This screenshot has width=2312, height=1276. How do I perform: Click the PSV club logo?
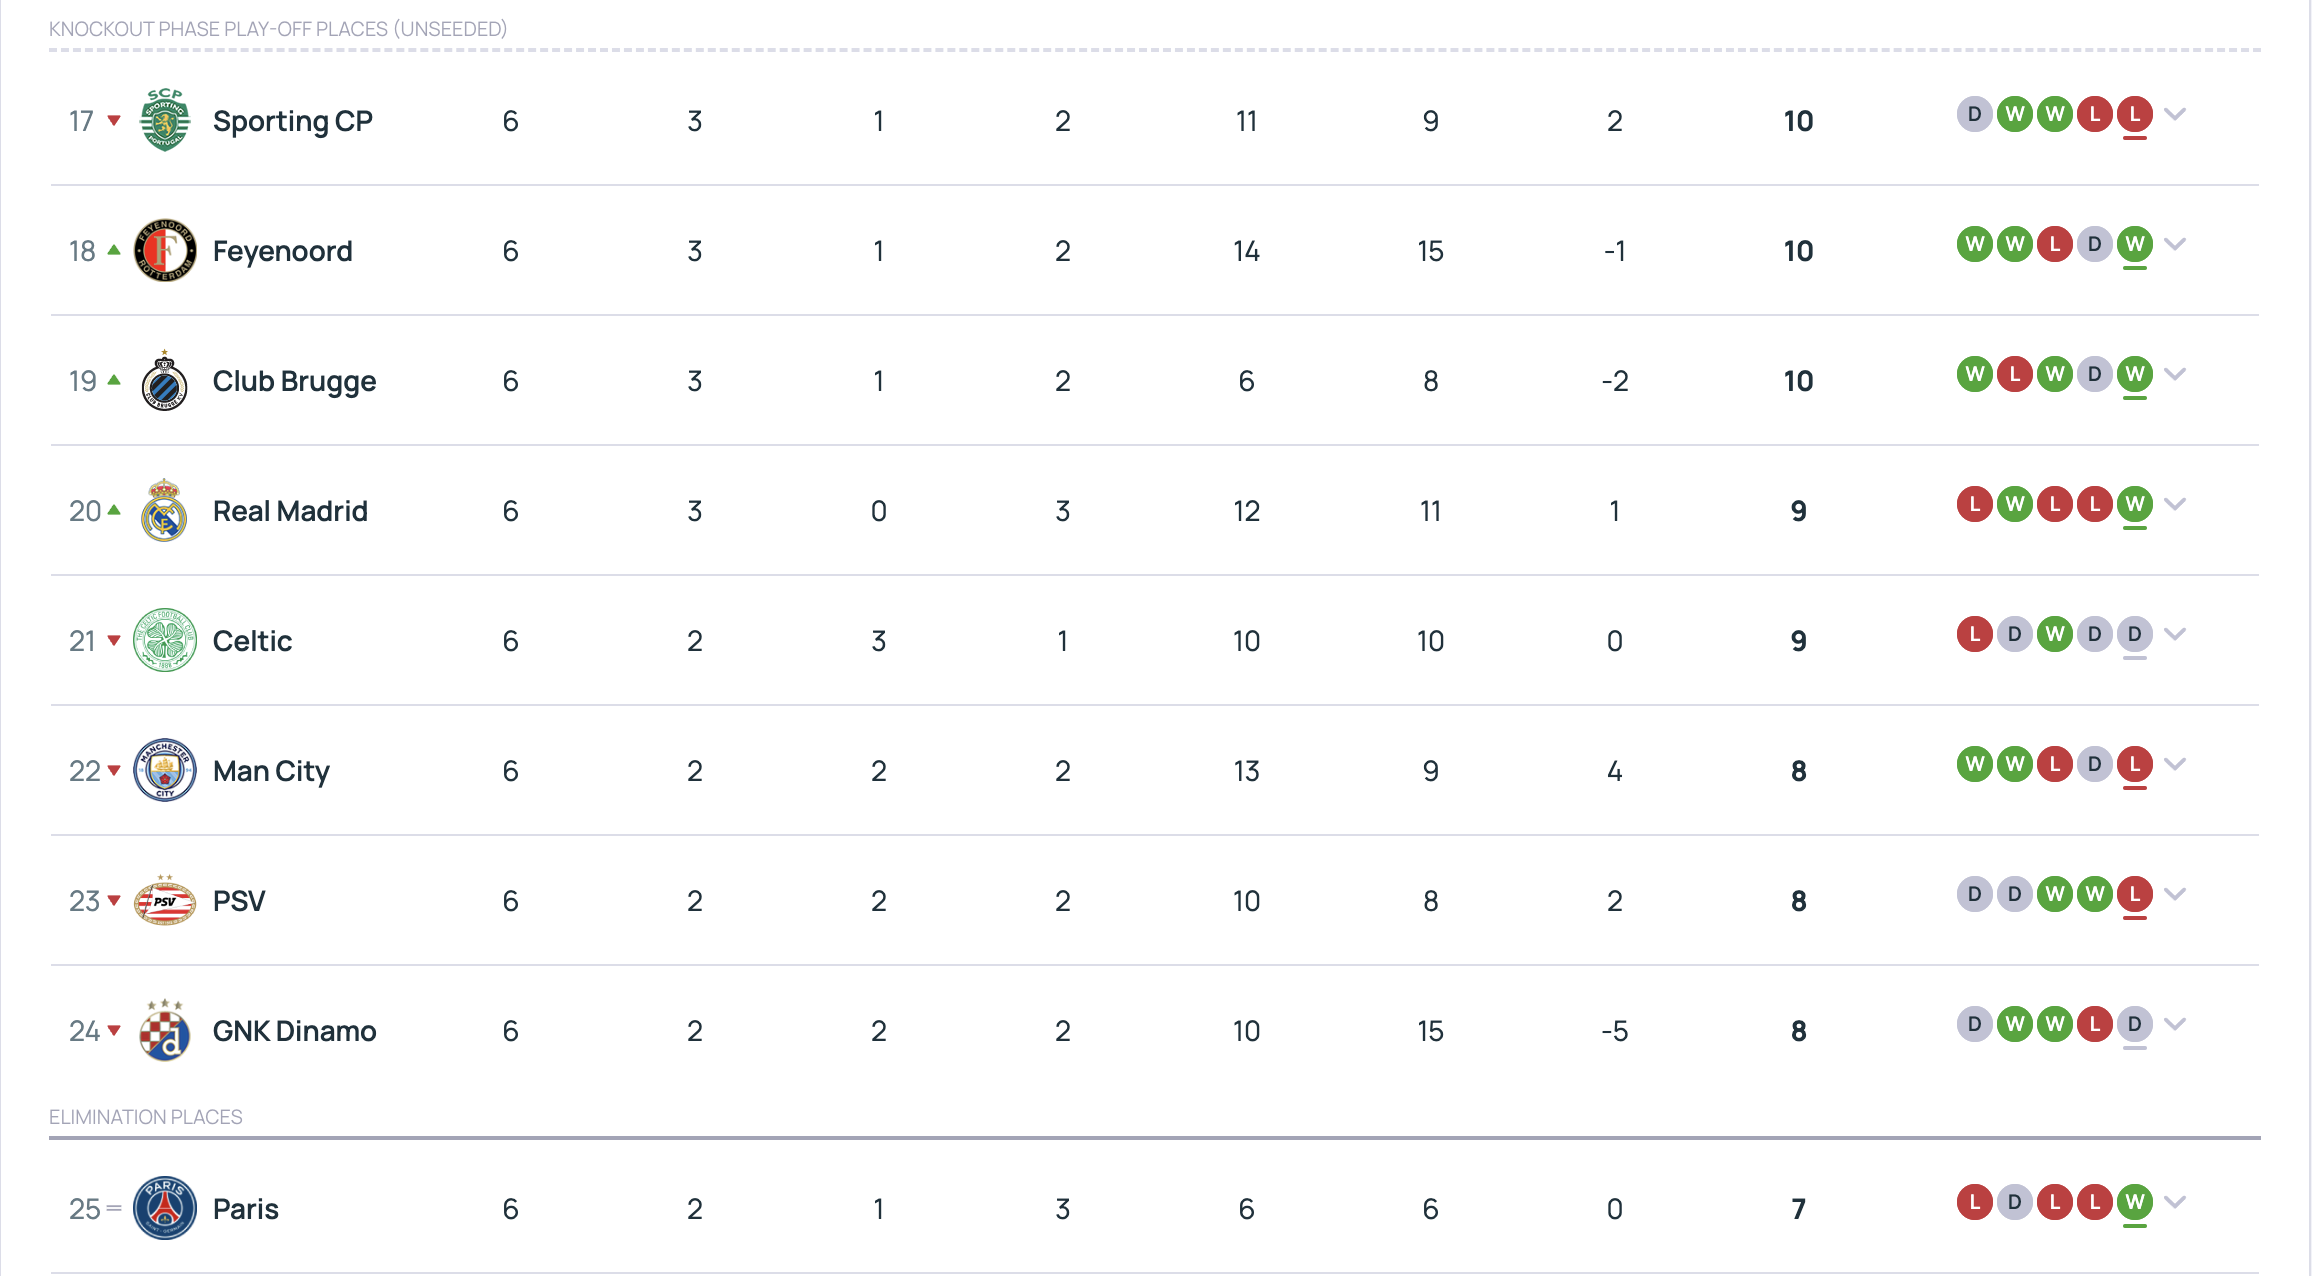(x=165, y=900)
